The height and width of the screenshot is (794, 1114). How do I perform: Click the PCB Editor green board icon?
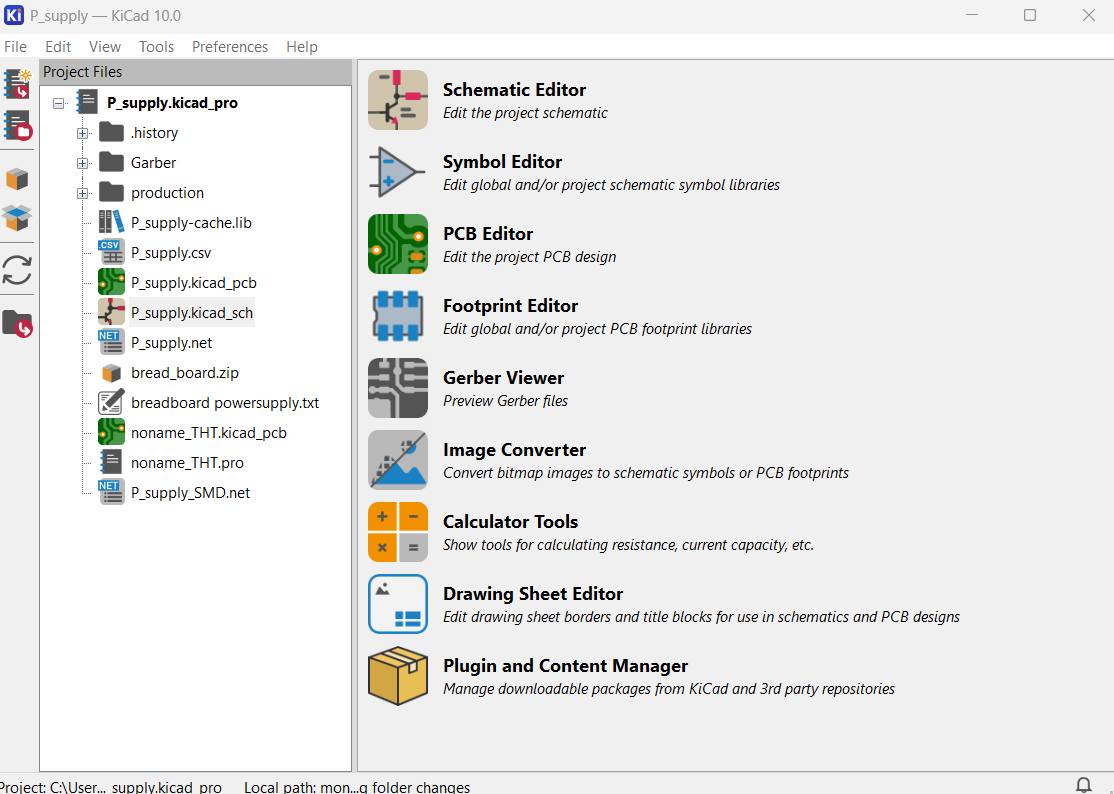398,244
